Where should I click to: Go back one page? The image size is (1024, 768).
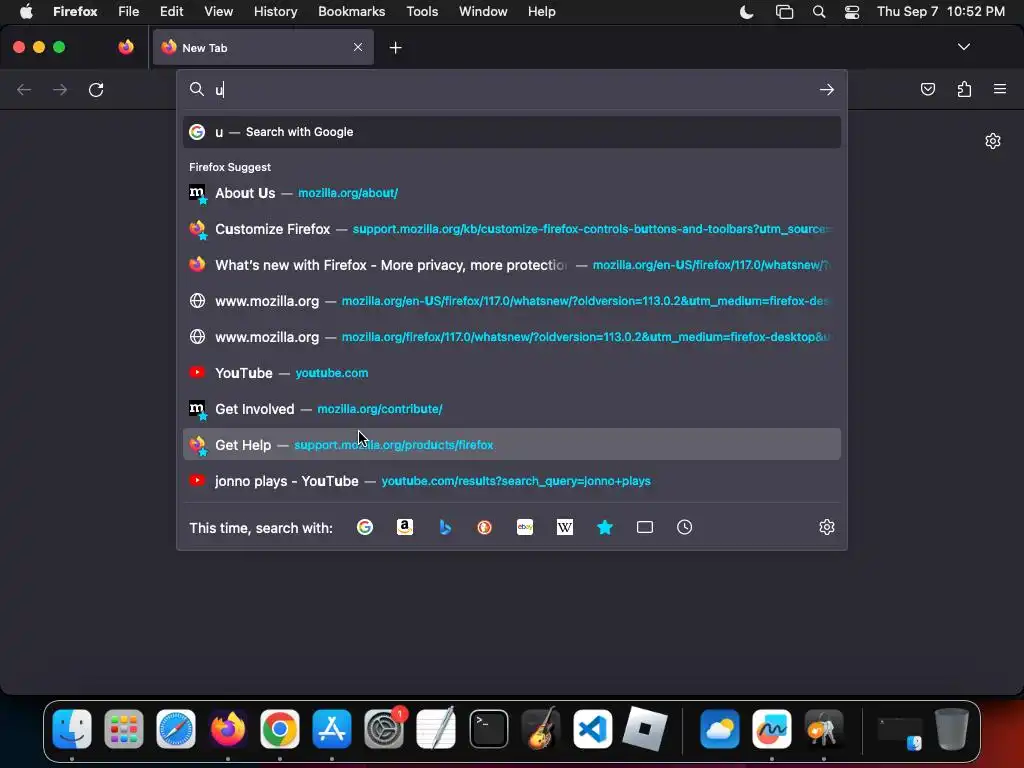24,89
